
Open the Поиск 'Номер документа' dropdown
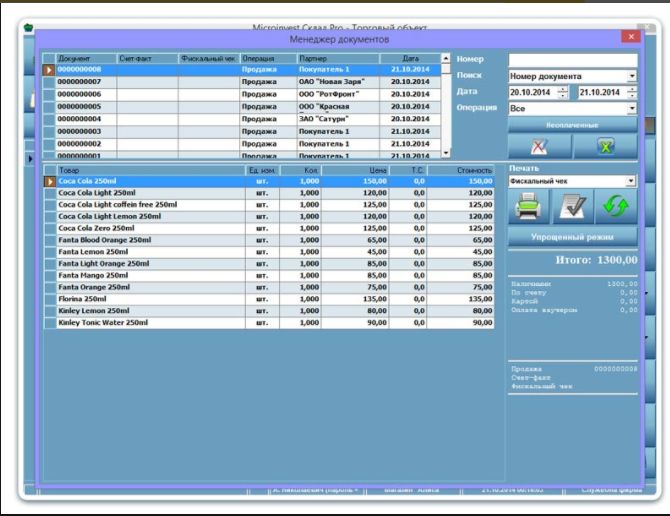(632, 76)
